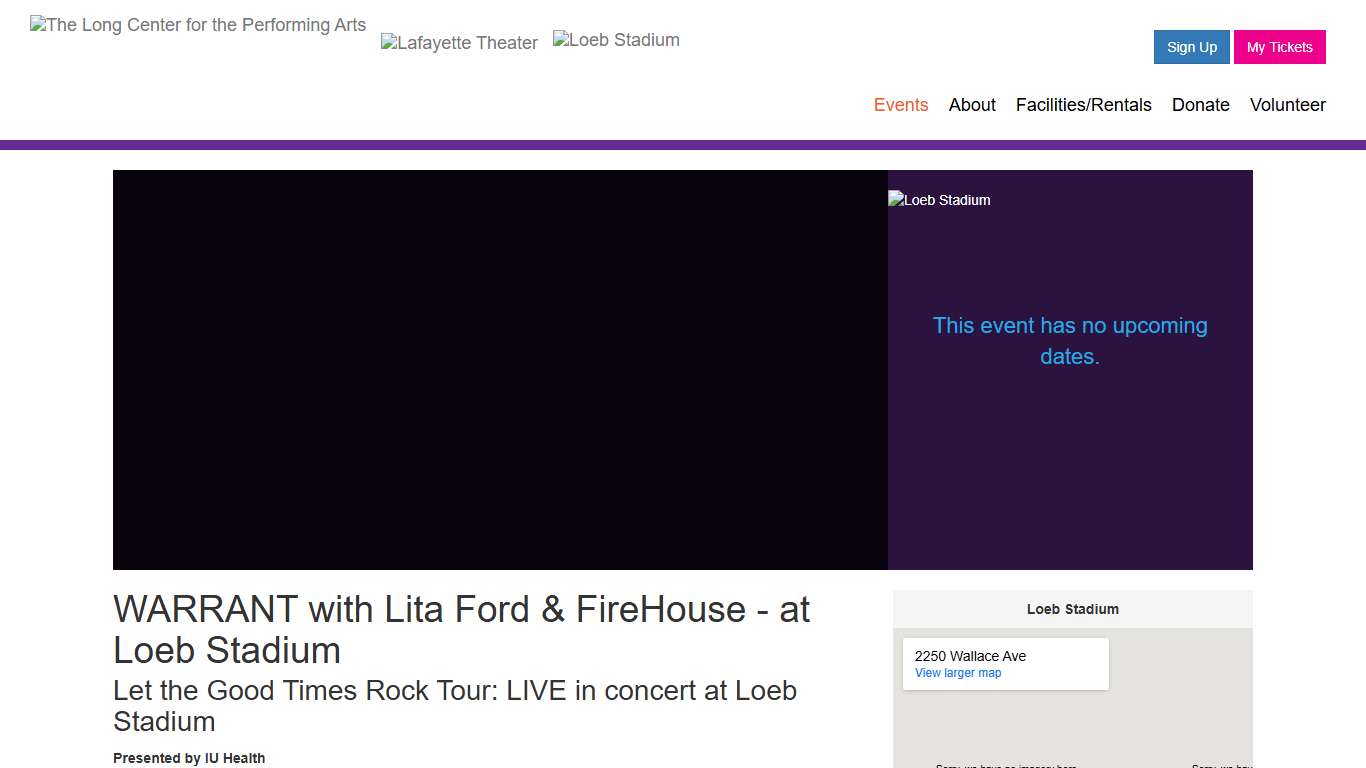Select the Lafayette Theater logo
The image size is (1366, 768).
coord(459,42)
